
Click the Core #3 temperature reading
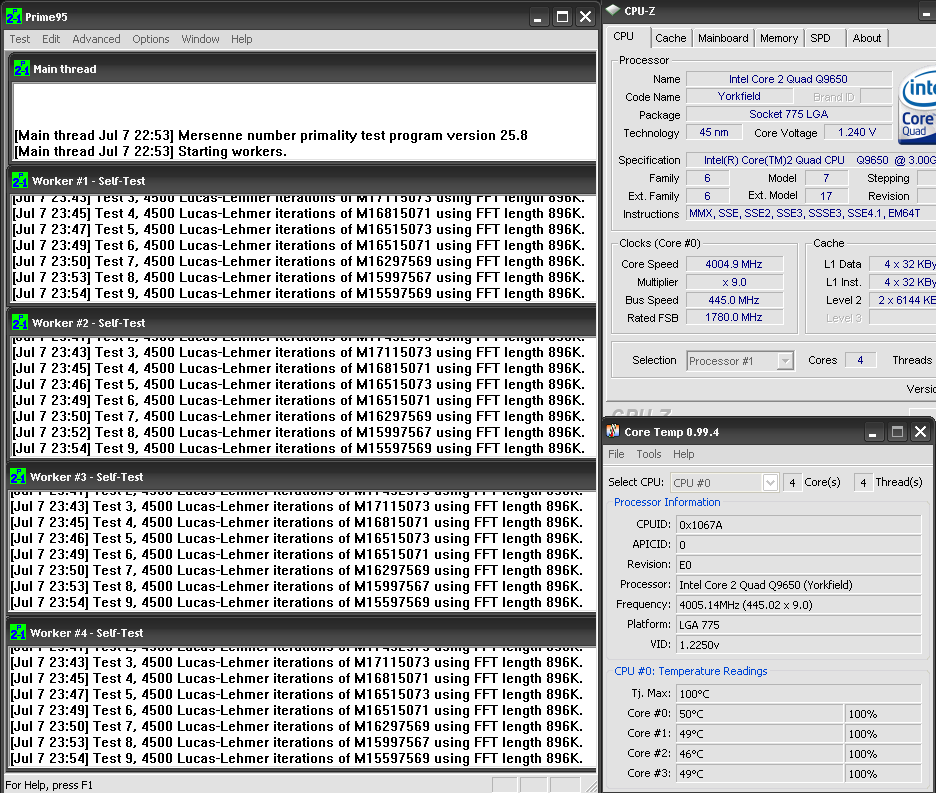coord(759,774)
